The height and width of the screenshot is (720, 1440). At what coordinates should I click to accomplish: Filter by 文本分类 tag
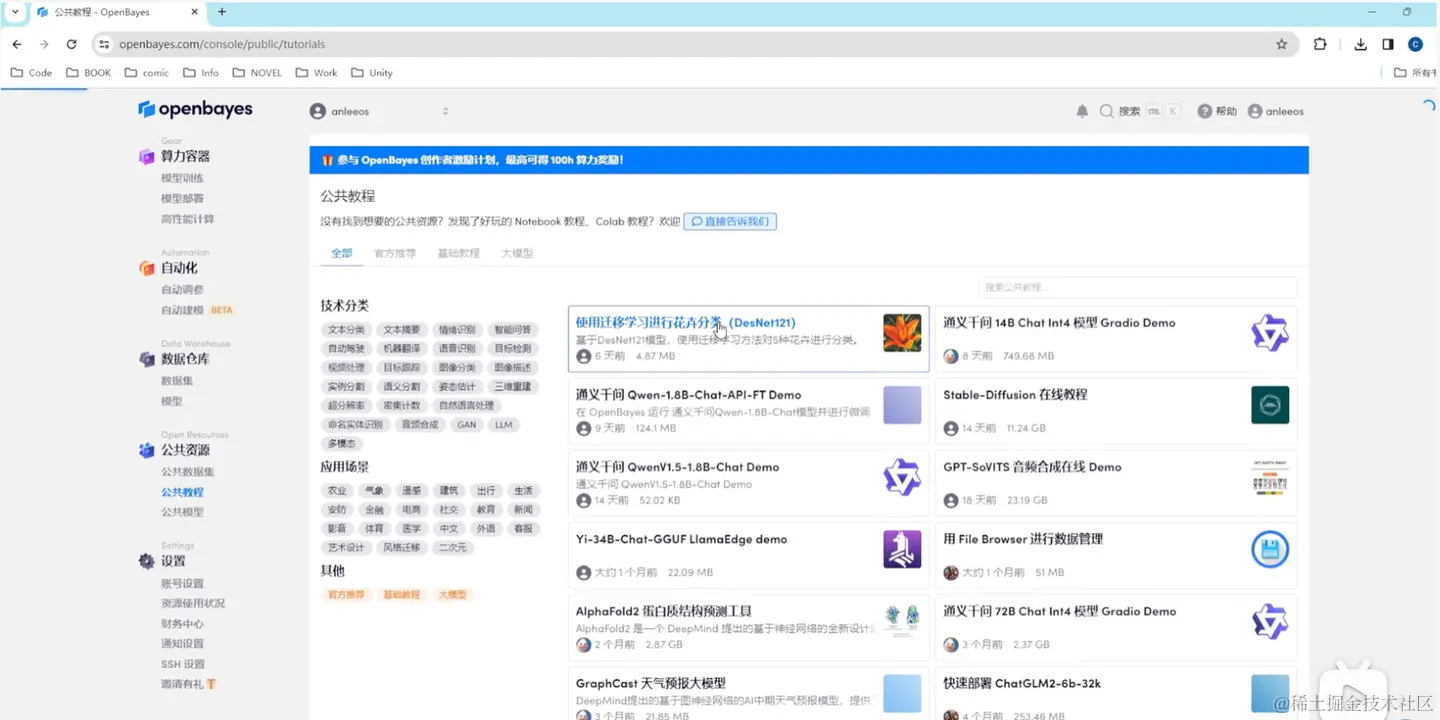[346, 330]
